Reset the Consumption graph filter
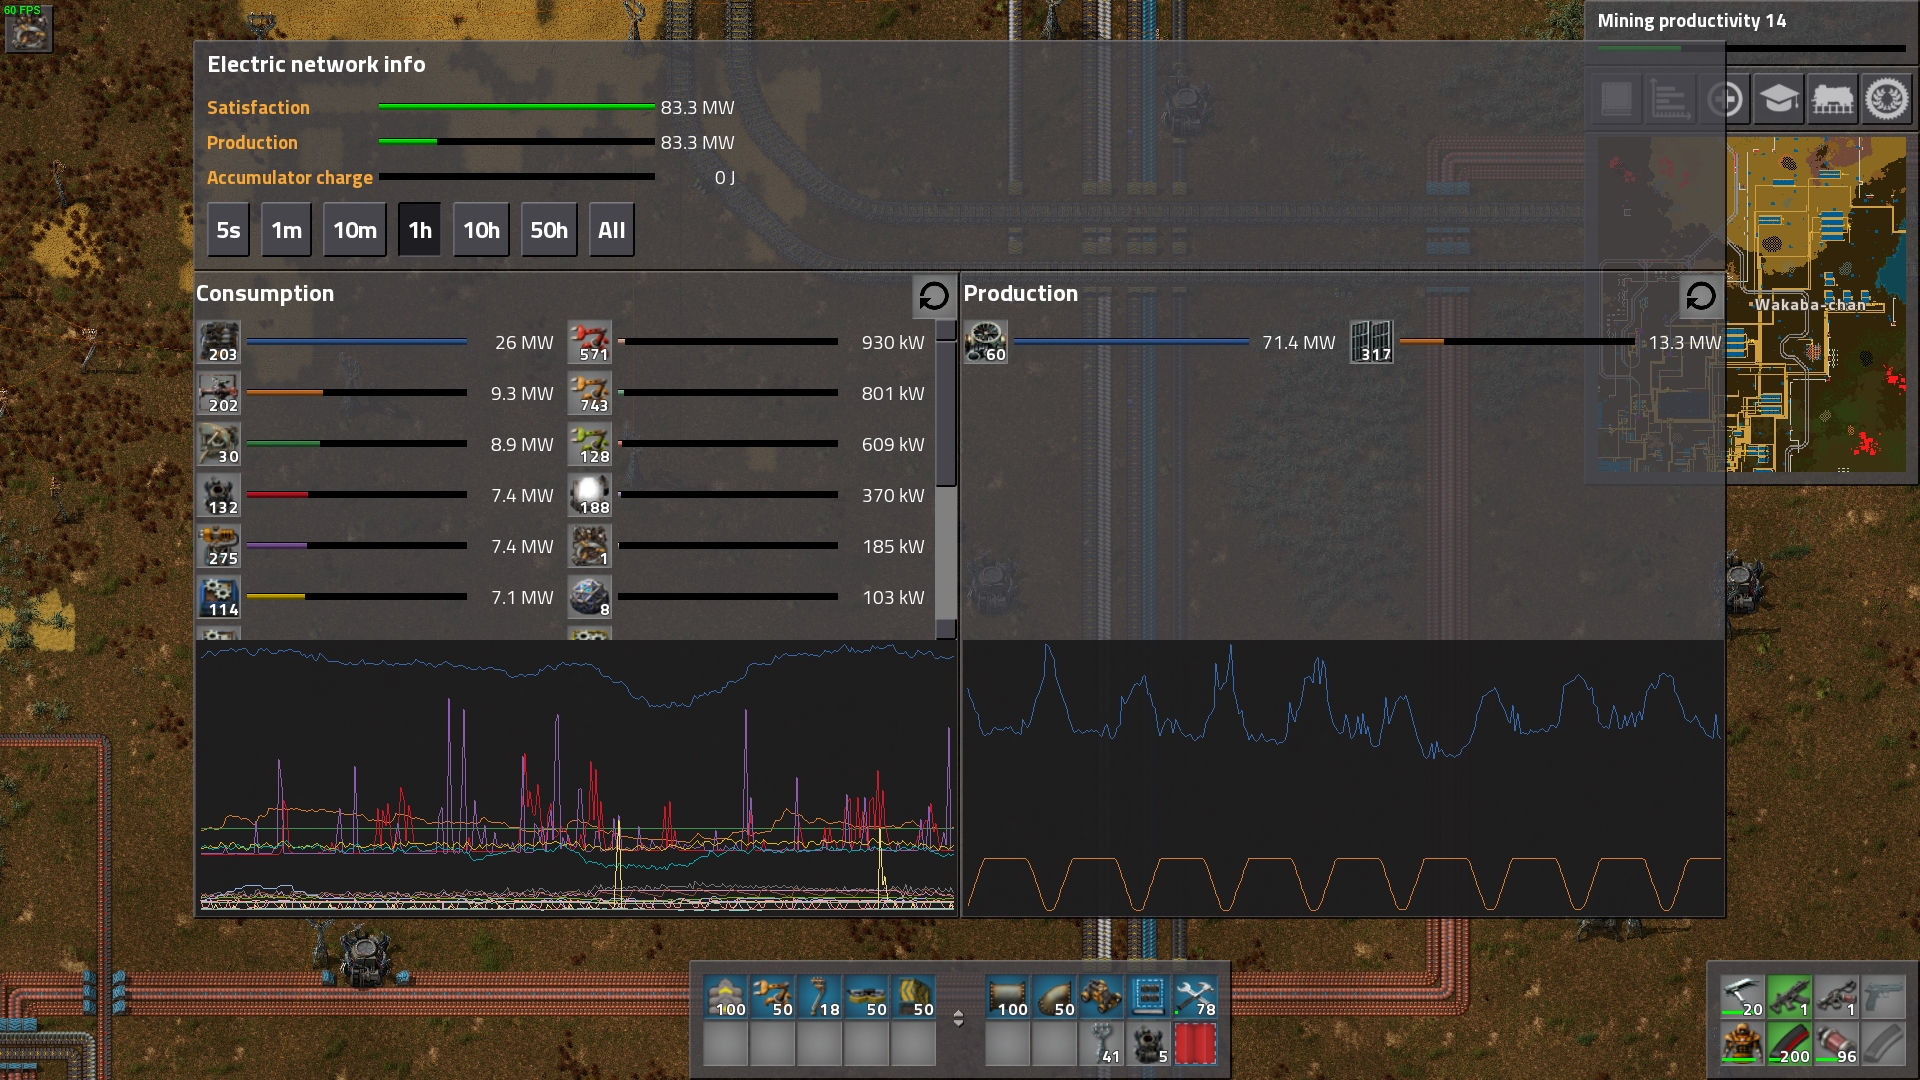The height and width of the screenshot is (1080, 1920). [x=933, y=296]
